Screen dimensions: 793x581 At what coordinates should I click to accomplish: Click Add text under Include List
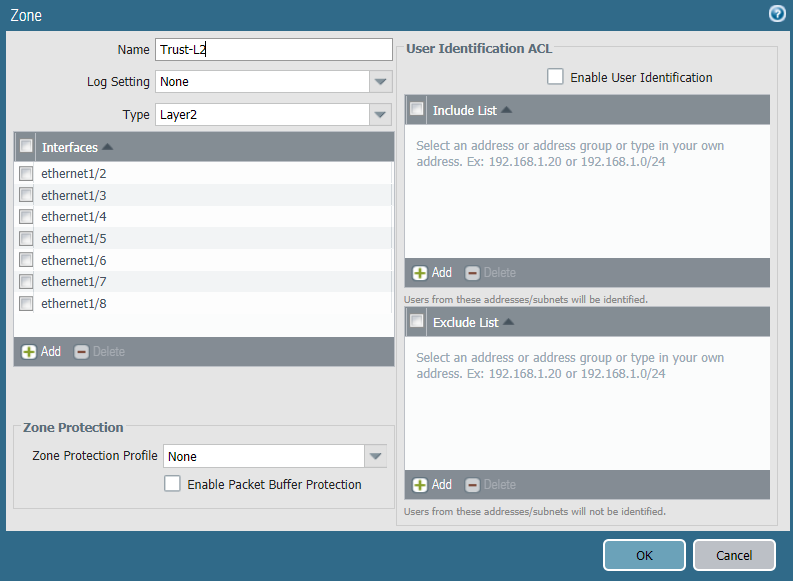coord(442,273)
